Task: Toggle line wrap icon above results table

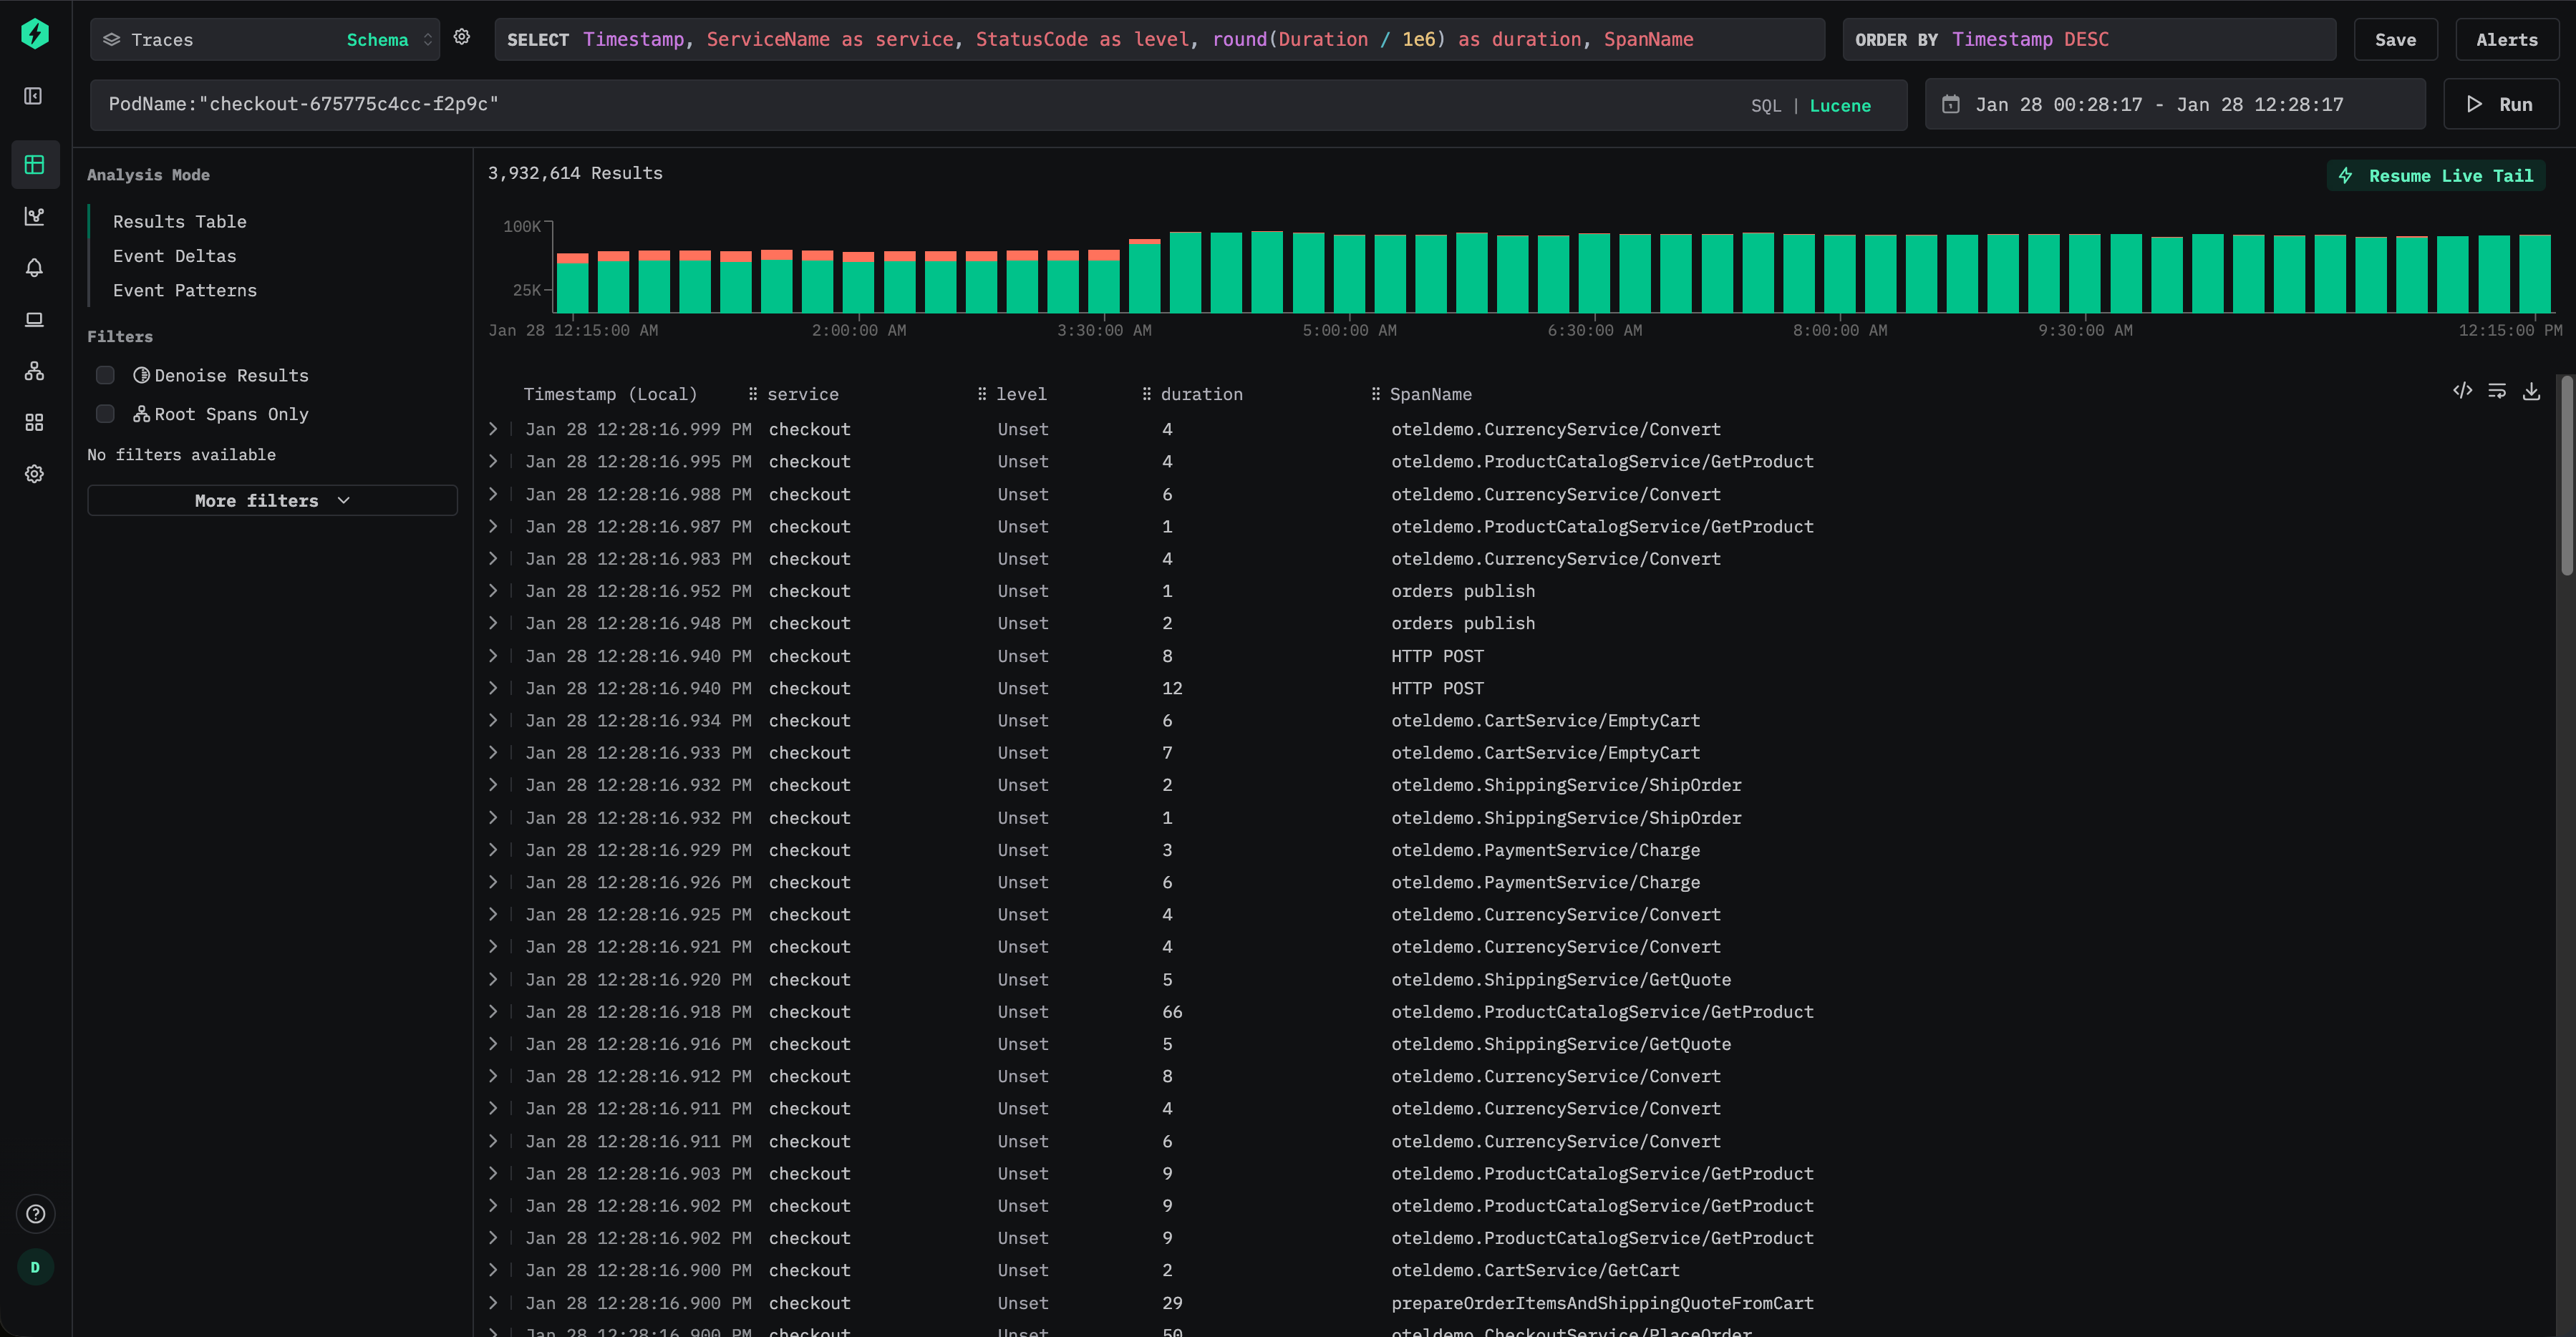Action: [x=2497, y=392]
